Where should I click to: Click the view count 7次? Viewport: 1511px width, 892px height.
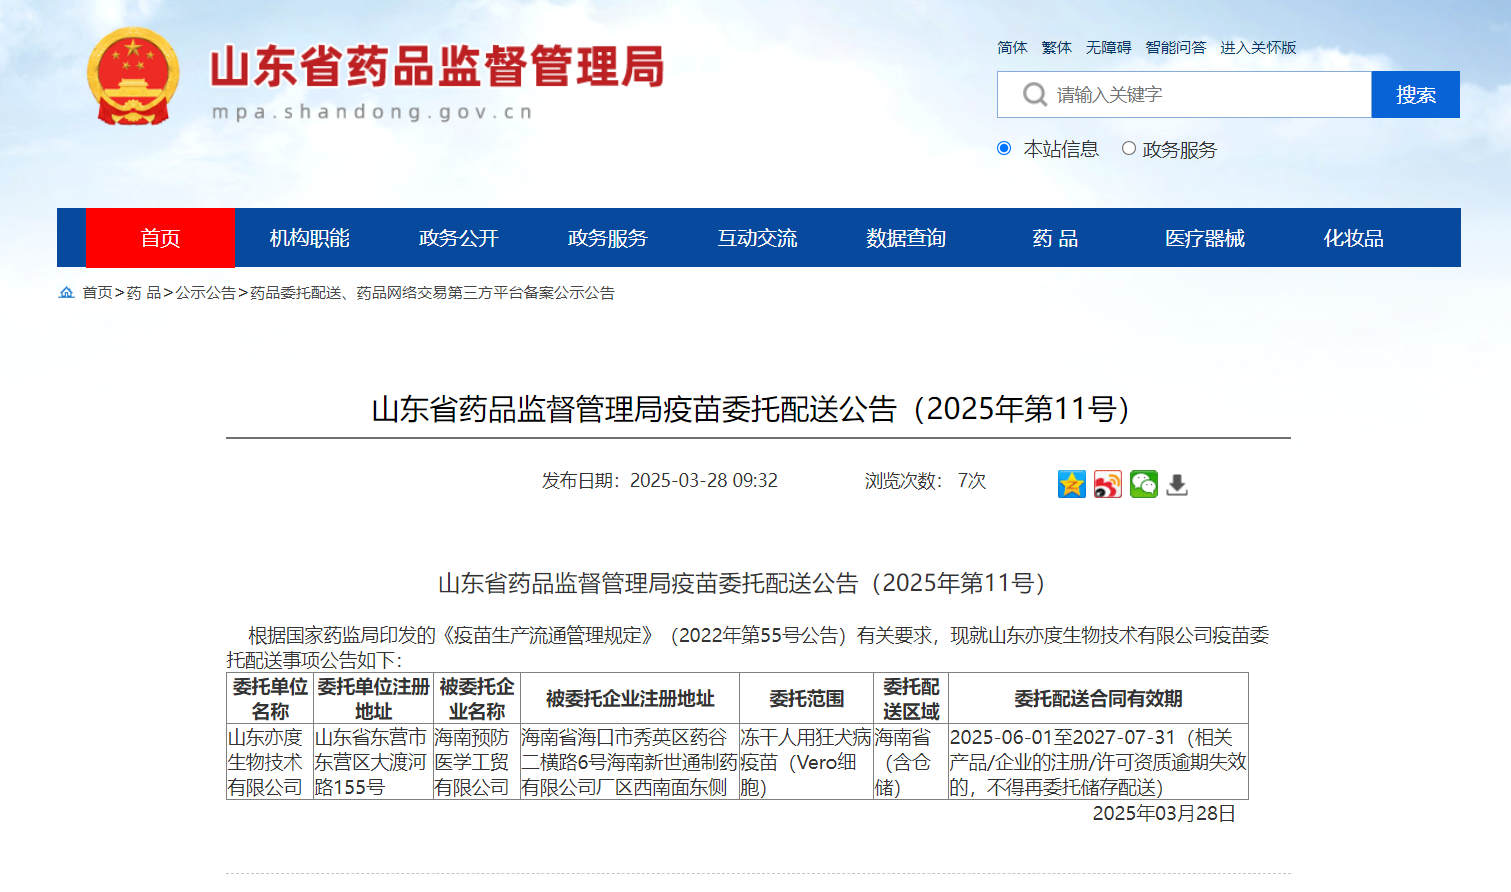tap(971, 481)
